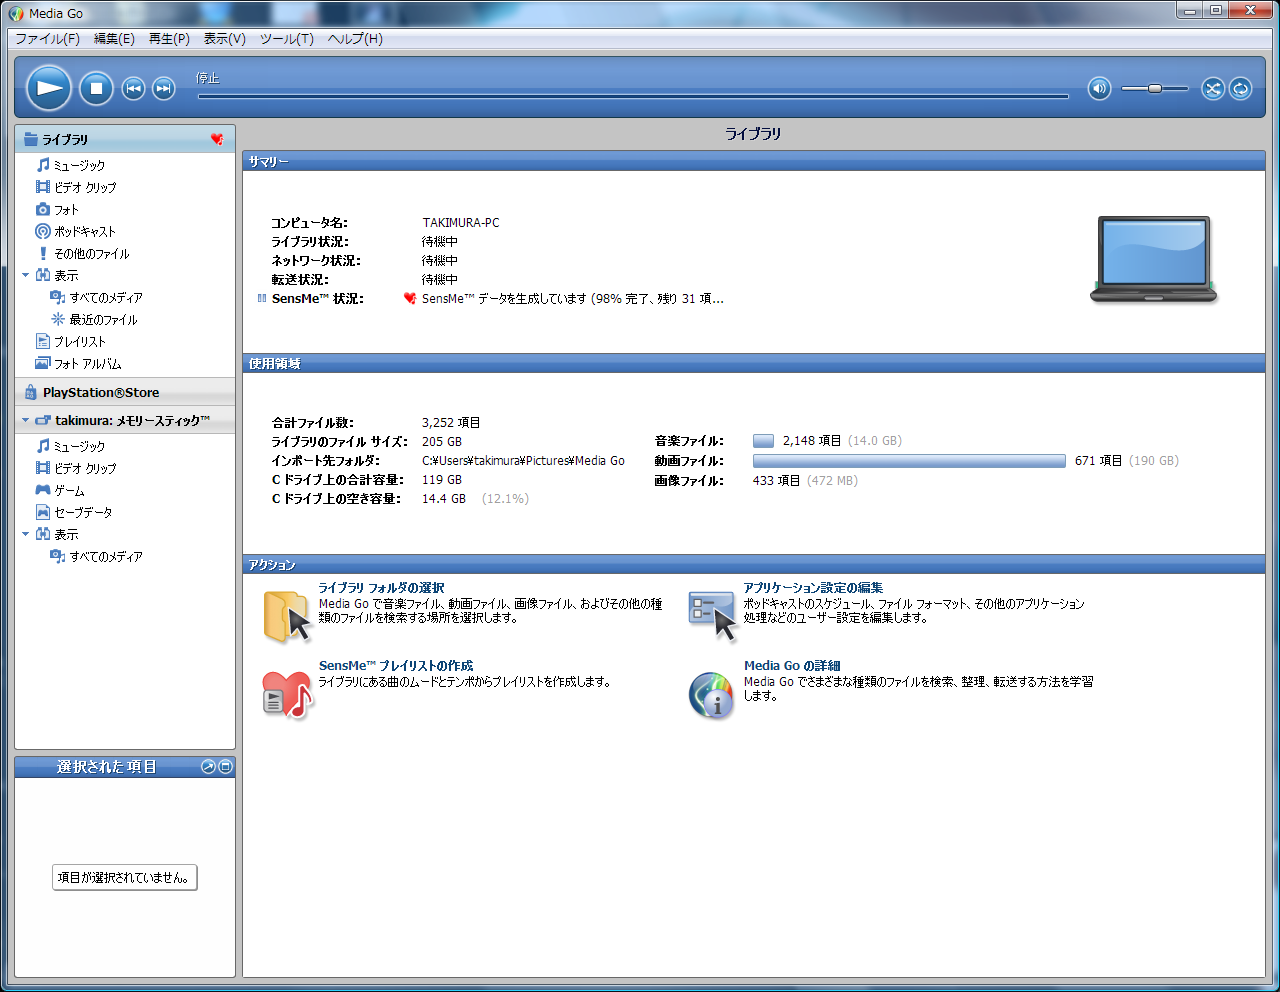
Task: Collapse the takimura メモリースティック device node
Action: point(26,421)
